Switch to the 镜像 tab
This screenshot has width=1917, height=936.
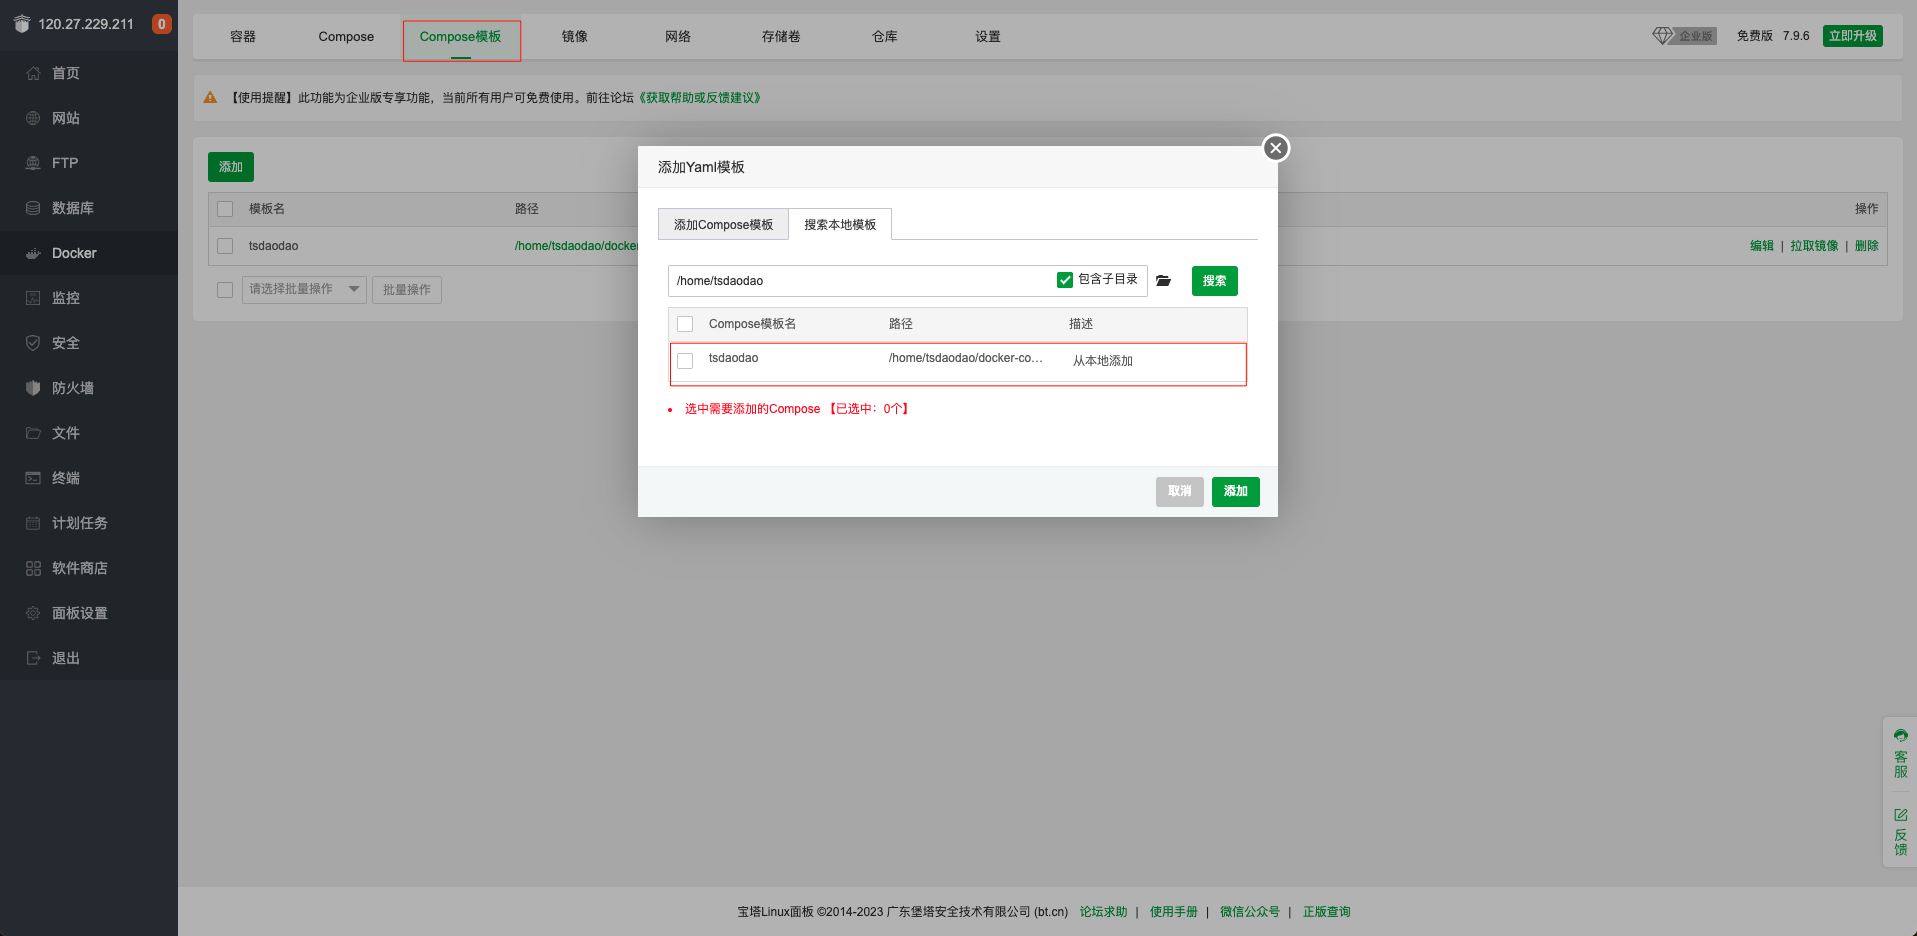pyautogui.click(x=575, y=36)
